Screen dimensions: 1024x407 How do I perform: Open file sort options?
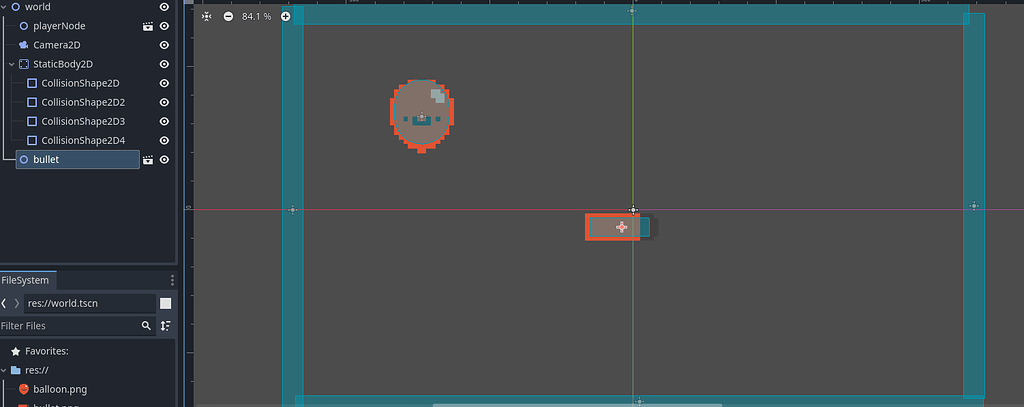166,325
